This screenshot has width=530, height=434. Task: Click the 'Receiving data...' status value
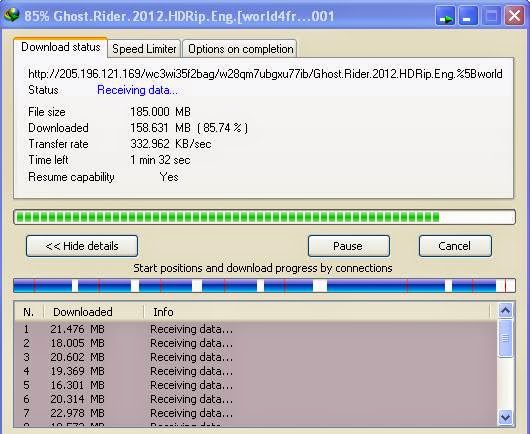[137, 90]
